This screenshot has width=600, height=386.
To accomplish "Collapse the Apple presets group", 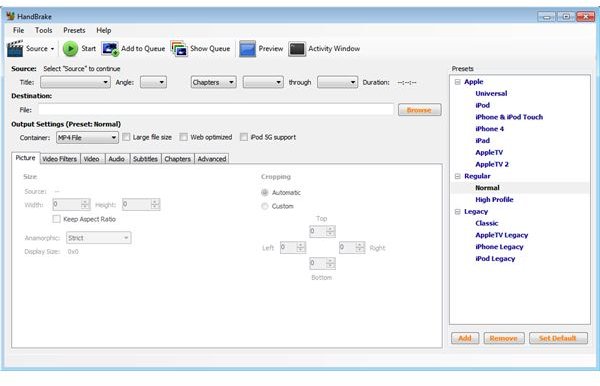I will (x=457, y=82).
